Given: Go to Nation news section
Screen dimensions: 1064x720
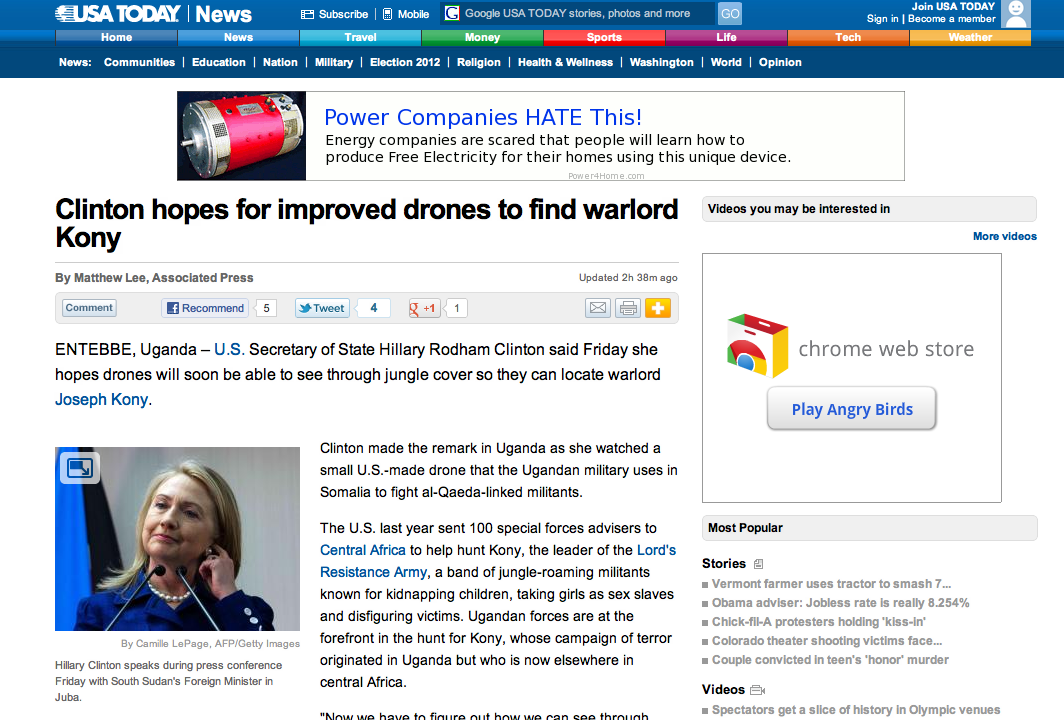Looking at the screenshot, I should pos(280,62).
